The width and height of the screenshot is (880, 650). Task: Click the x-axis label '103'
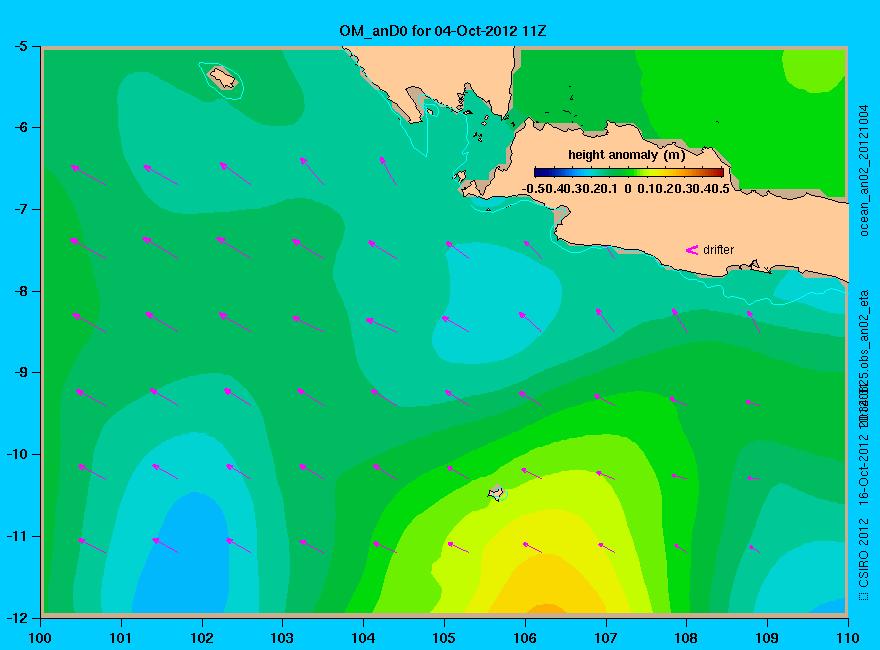pos(282,638)
